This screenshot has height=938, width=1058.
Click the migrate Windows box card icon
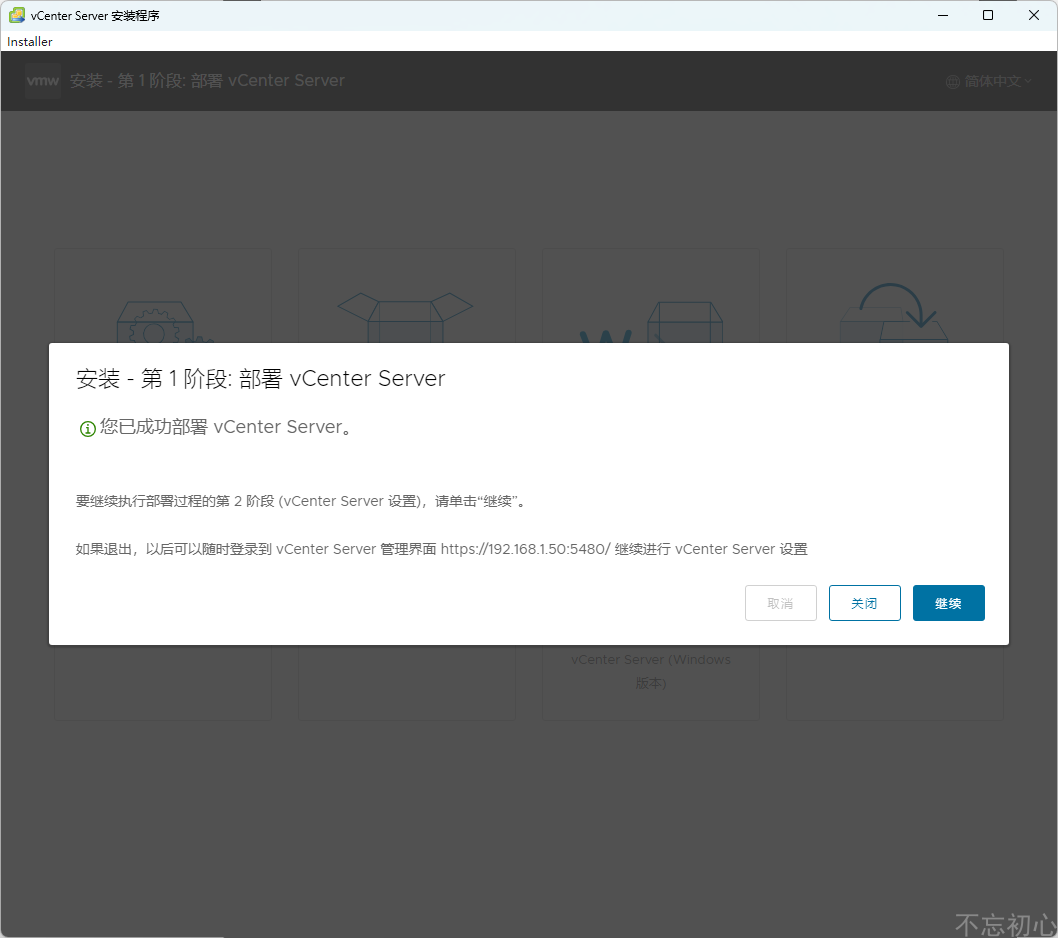coord(651,322)
